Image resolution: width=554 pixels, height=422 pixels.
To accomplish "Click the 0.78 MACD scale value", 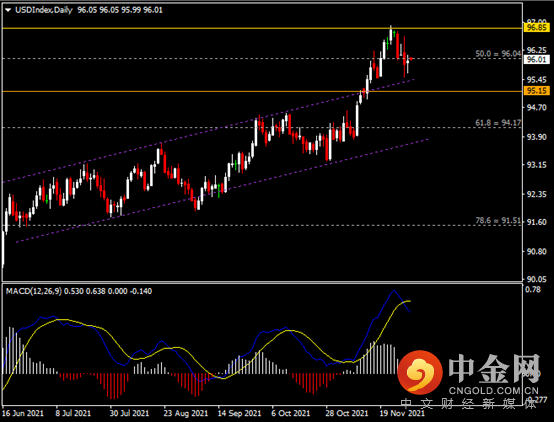I will click(x=533, y=289).
